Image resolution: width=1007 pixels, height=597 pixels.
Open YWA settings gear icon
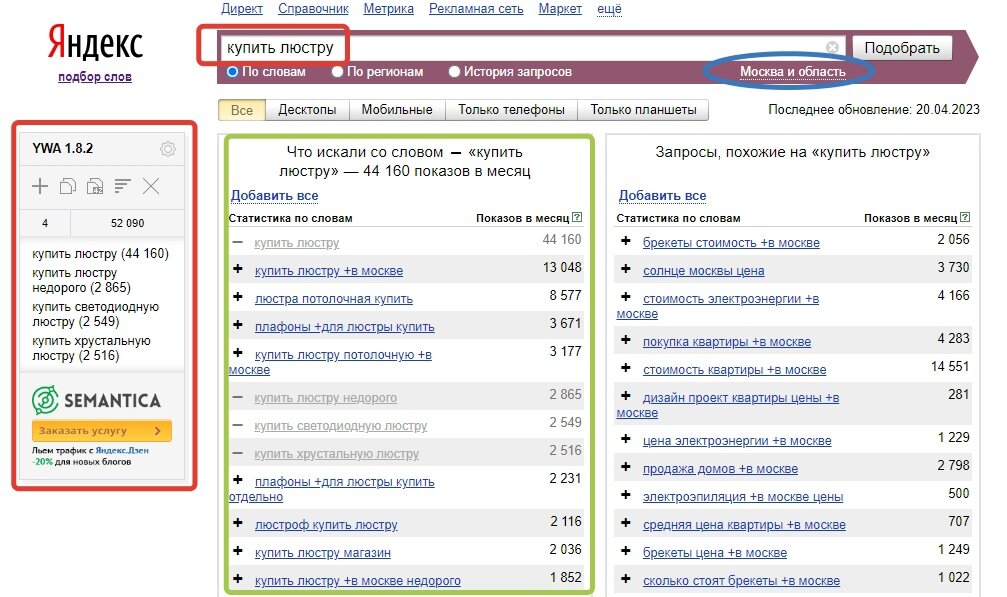pos(168,149)
